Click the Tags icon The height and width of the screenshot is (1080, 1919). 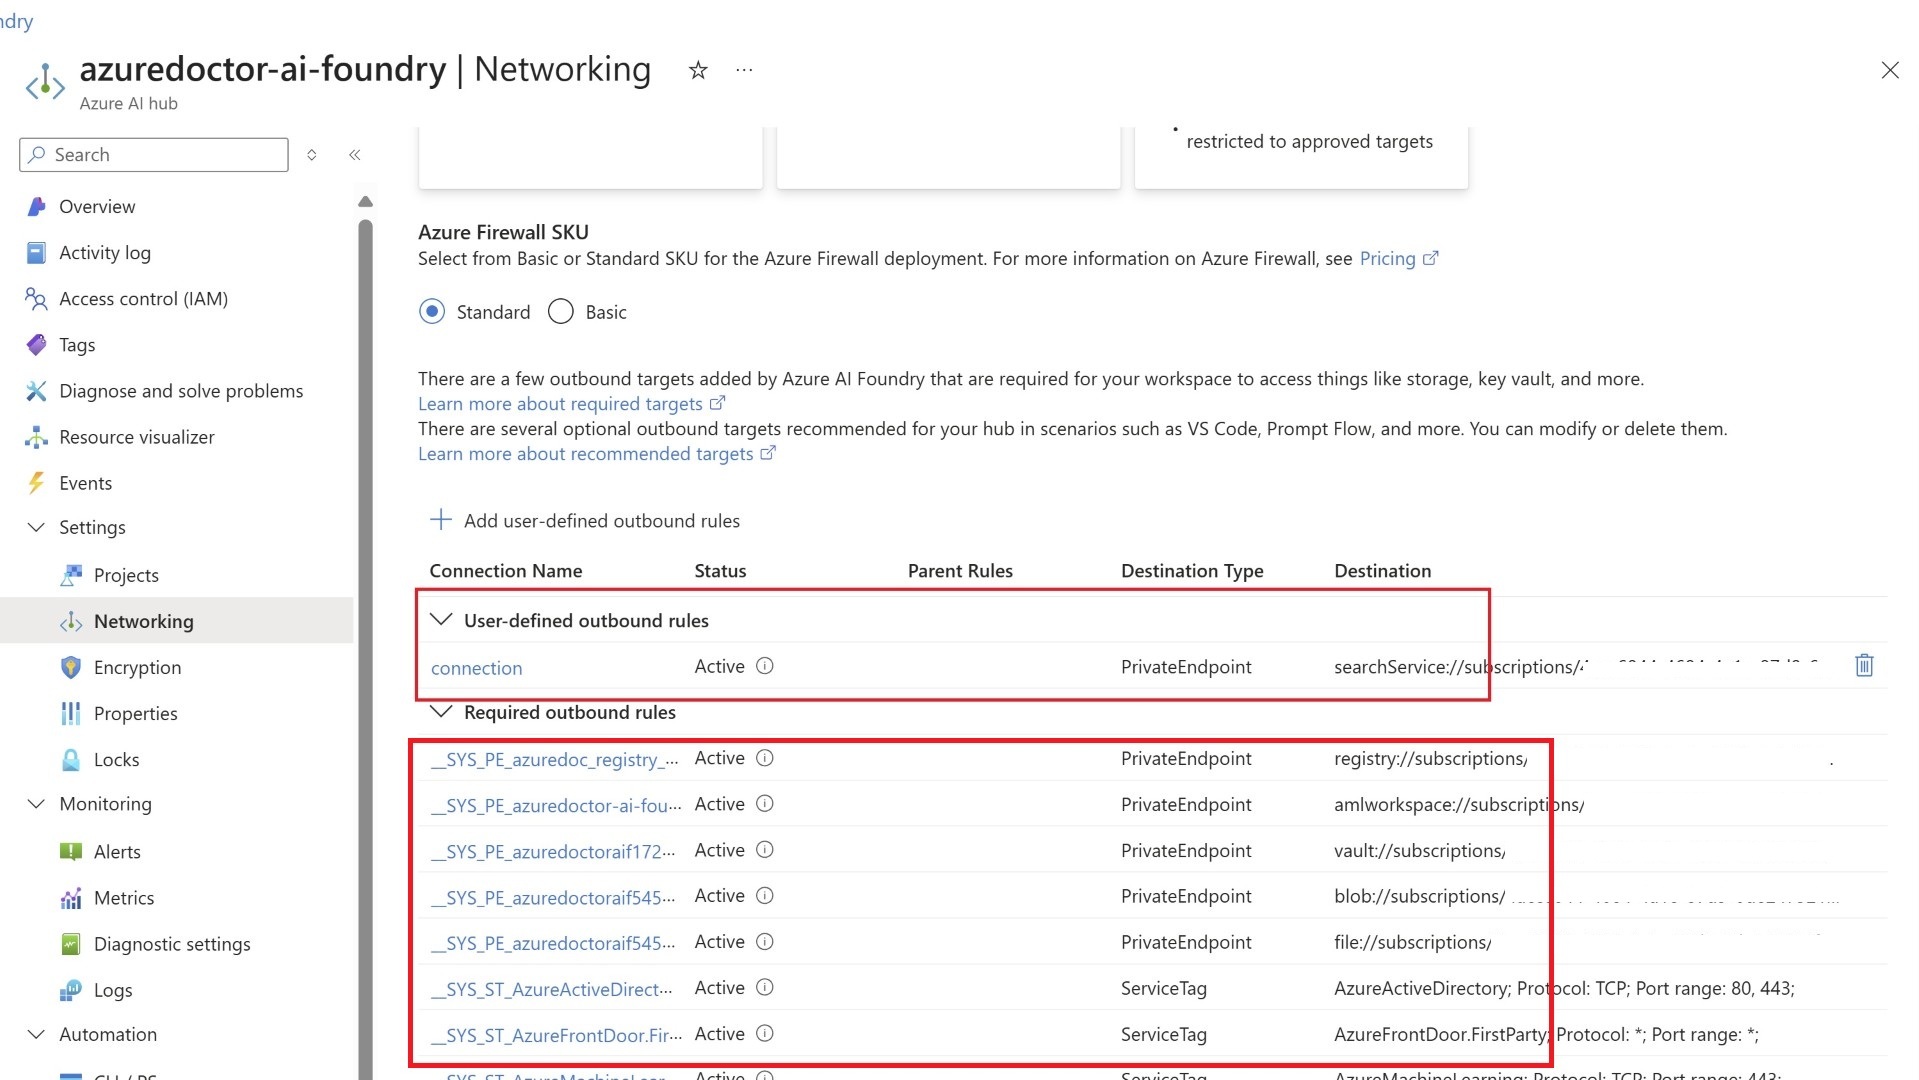pyautogui.click(x=36, y=345)
